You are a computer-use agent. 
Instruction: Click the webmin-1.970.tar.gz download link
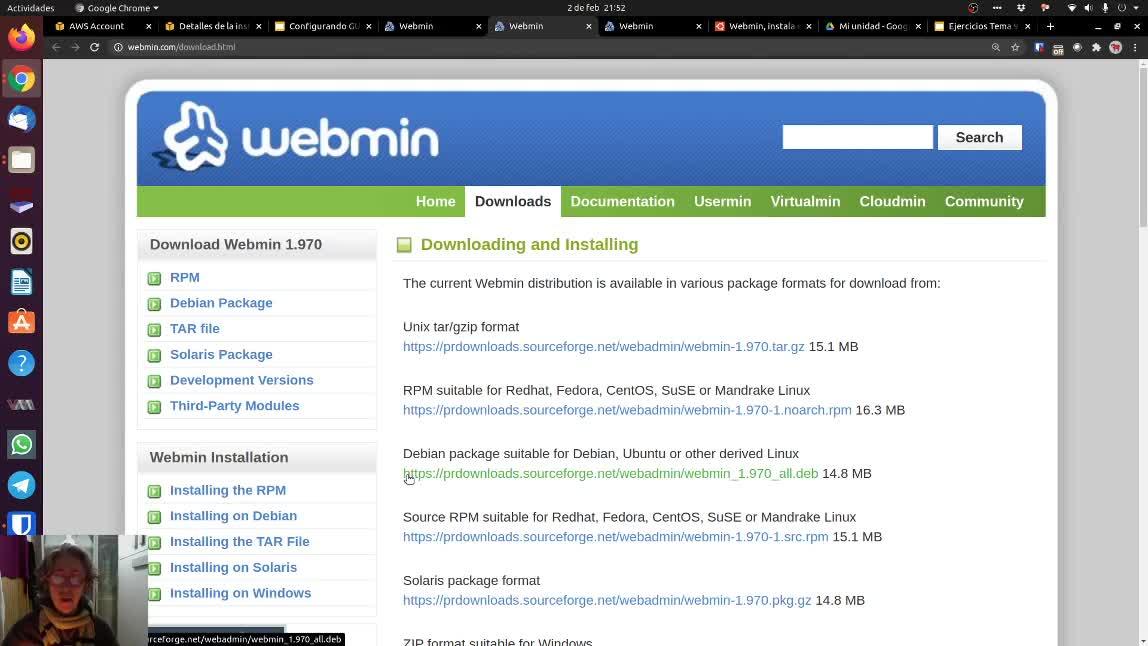(x=603, y=346)
